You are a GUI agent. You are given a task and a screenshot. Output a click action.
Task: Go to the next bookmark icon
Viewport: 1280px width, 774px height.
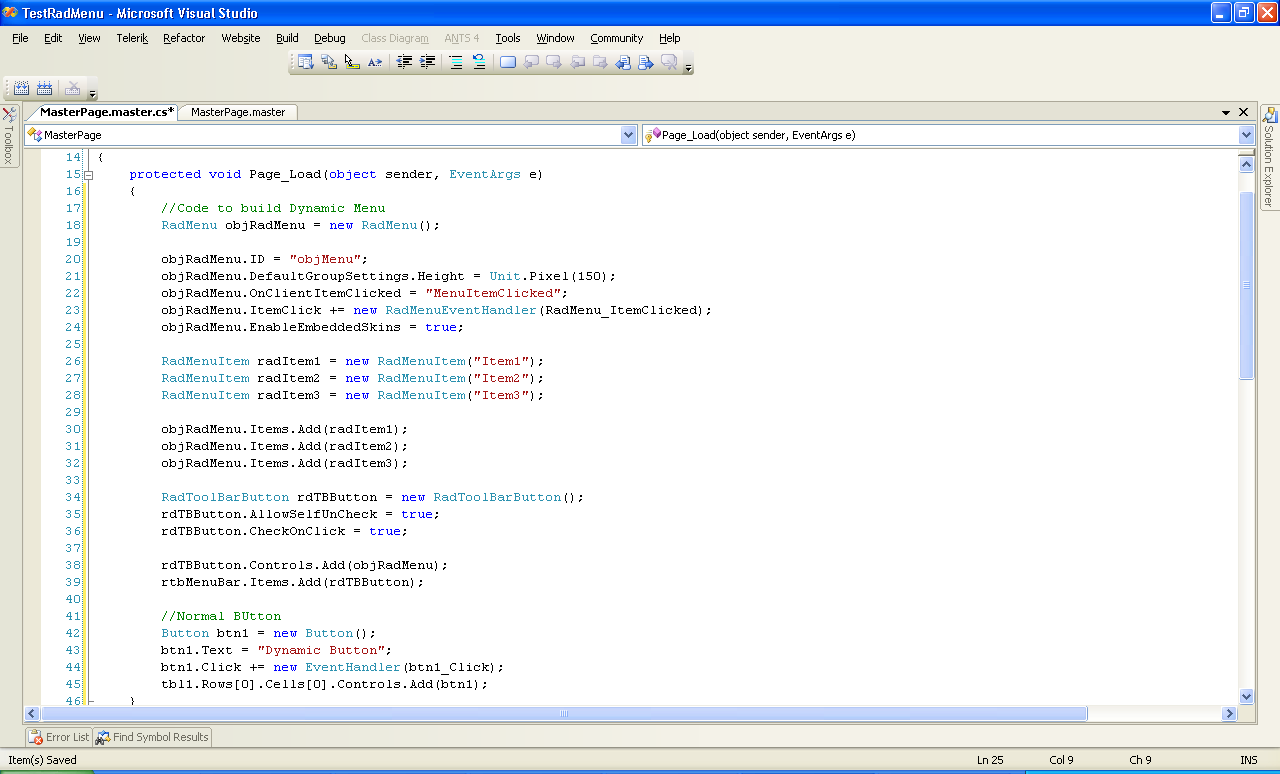[x=554, y=62]
